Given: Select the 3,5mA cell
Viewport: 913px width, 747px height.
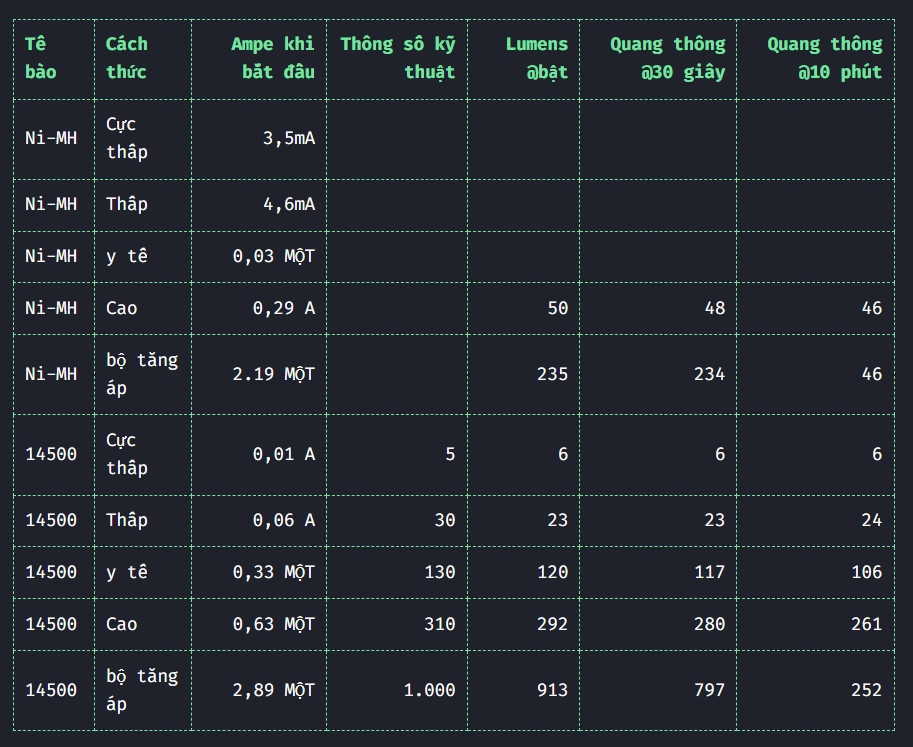Looking at the screenshot, I should pos(288,138).
